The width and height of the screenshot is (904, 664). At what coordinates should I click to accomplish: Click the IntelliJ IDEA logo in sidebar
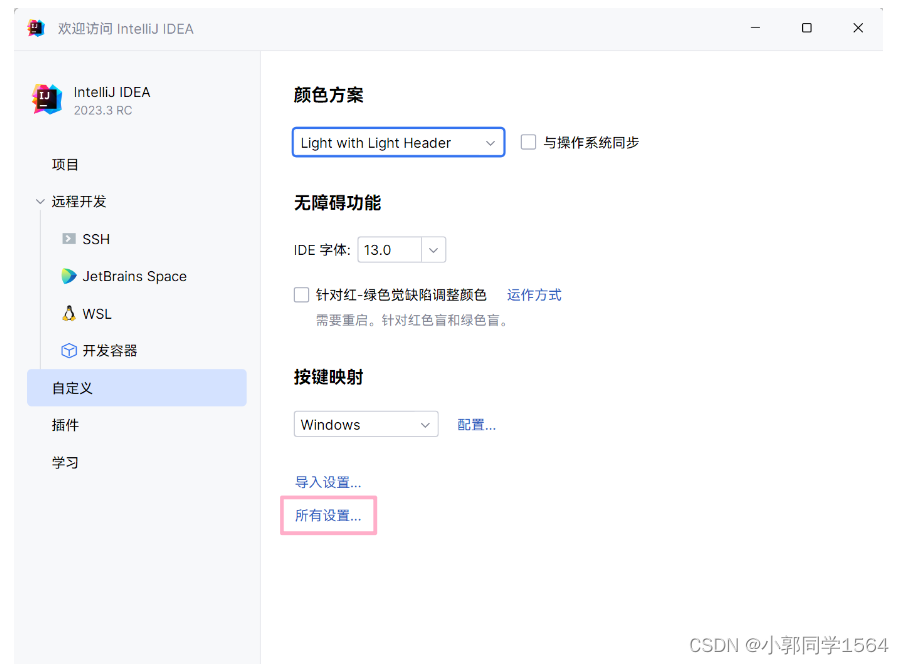coord(47,100)
